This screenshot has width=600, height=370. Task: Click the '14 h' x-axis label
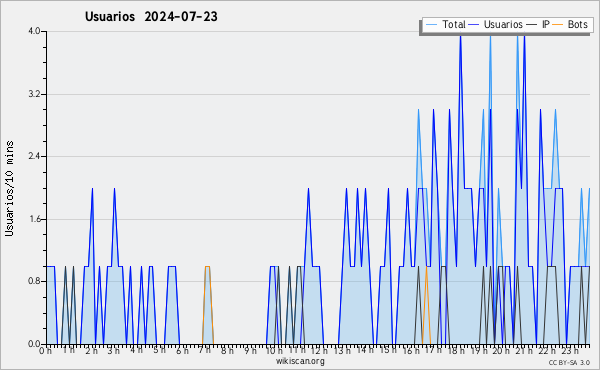coord(365,350)
